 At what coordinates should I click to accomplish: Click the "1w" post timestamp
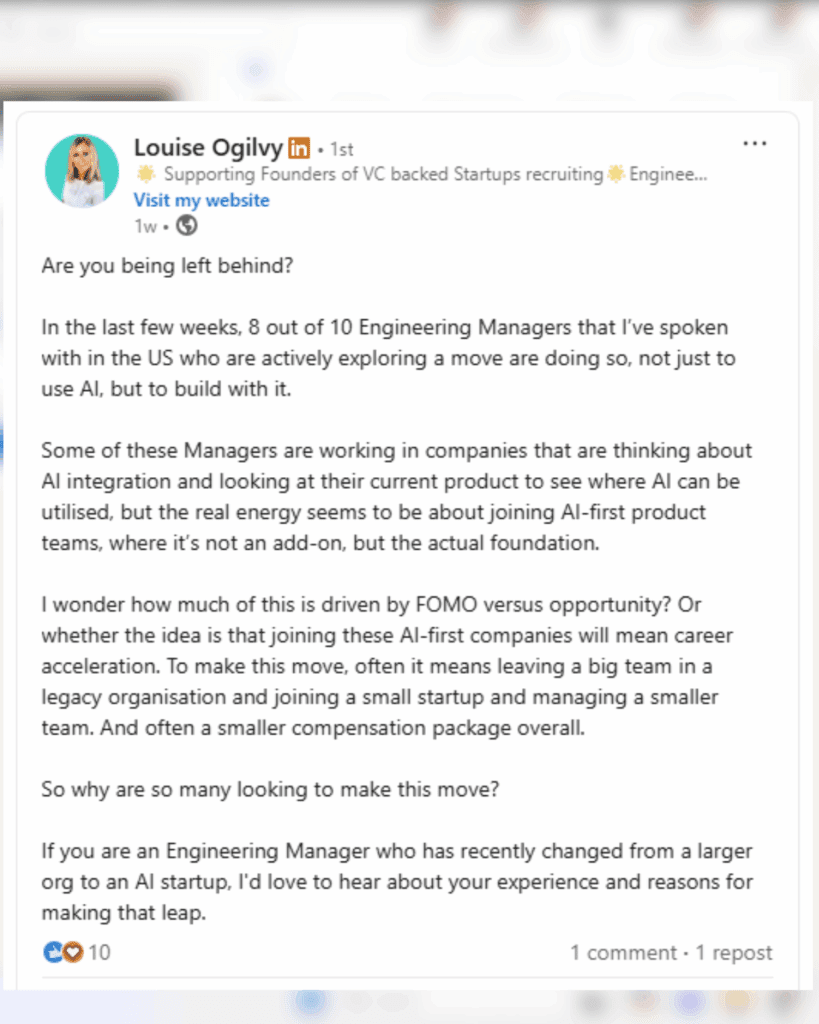pyautogui.click(x=145, y=226)
